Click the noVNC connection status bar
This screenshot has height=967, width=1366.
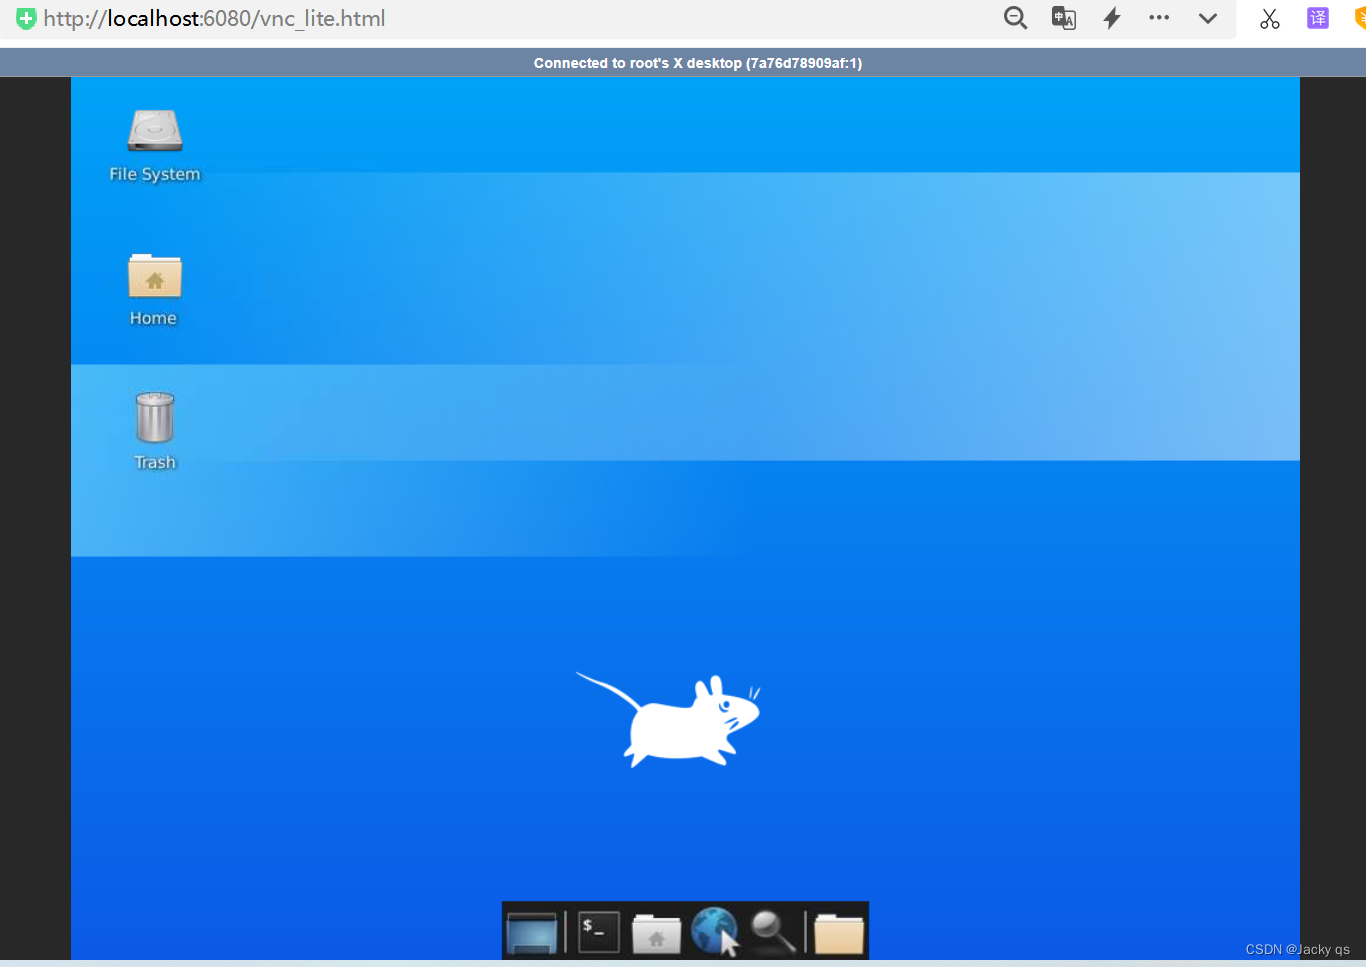683,62
